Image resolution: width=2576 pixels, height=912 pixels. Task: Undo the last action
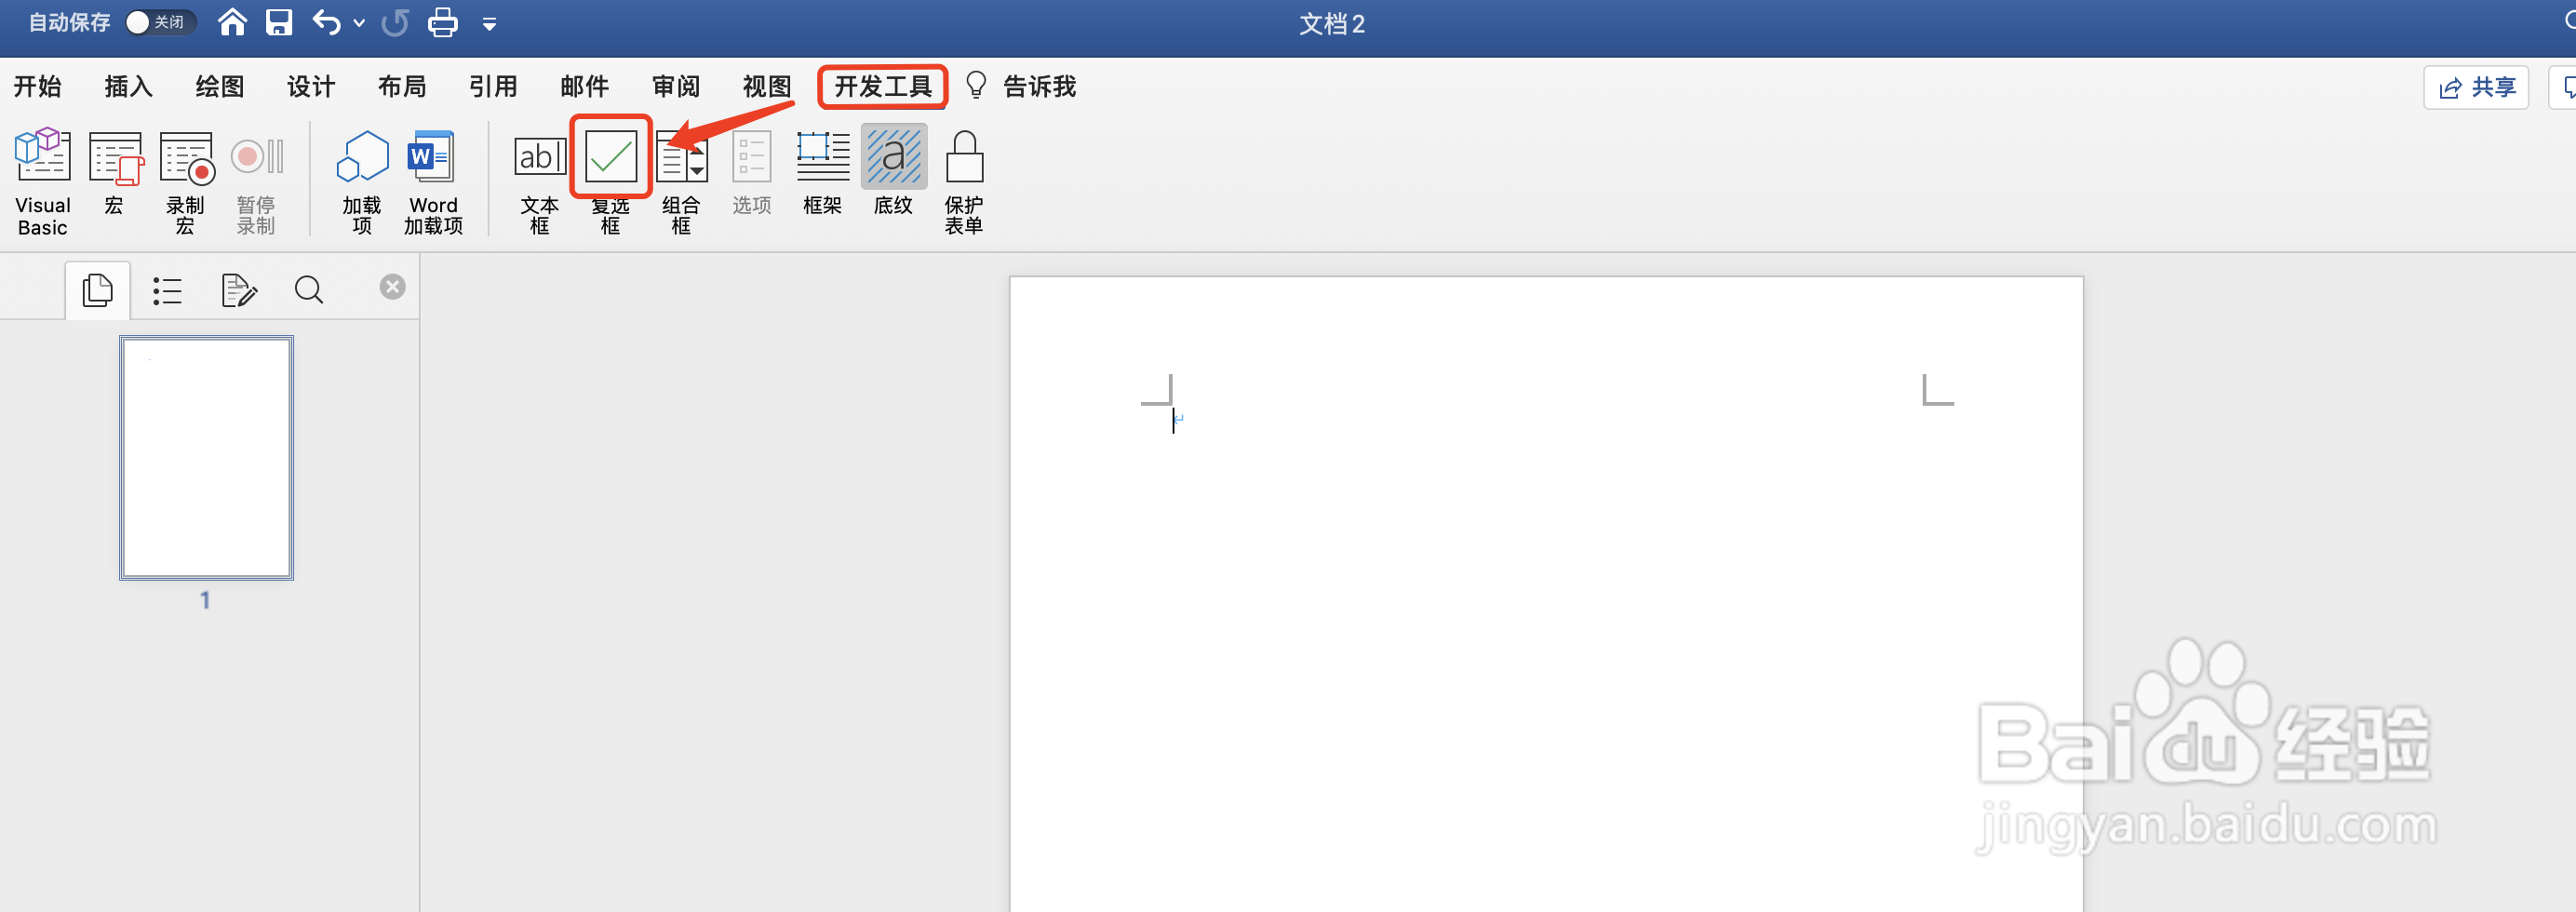click(326, 22)
